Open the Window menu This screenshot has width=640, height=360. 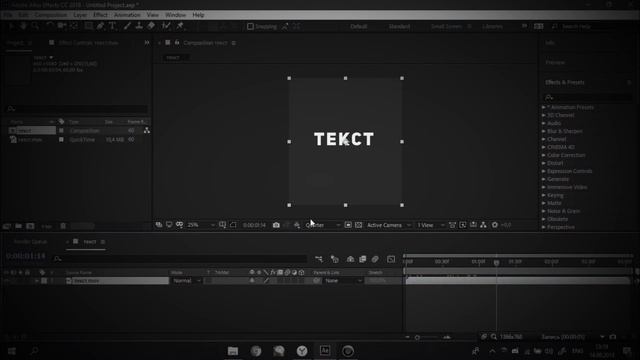176,15
